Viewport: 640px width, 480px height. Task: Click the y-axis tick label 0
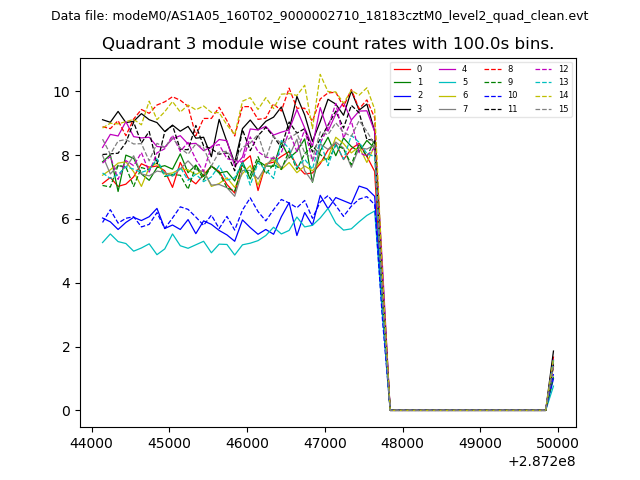pyautogui.click(x=66, y=411)
